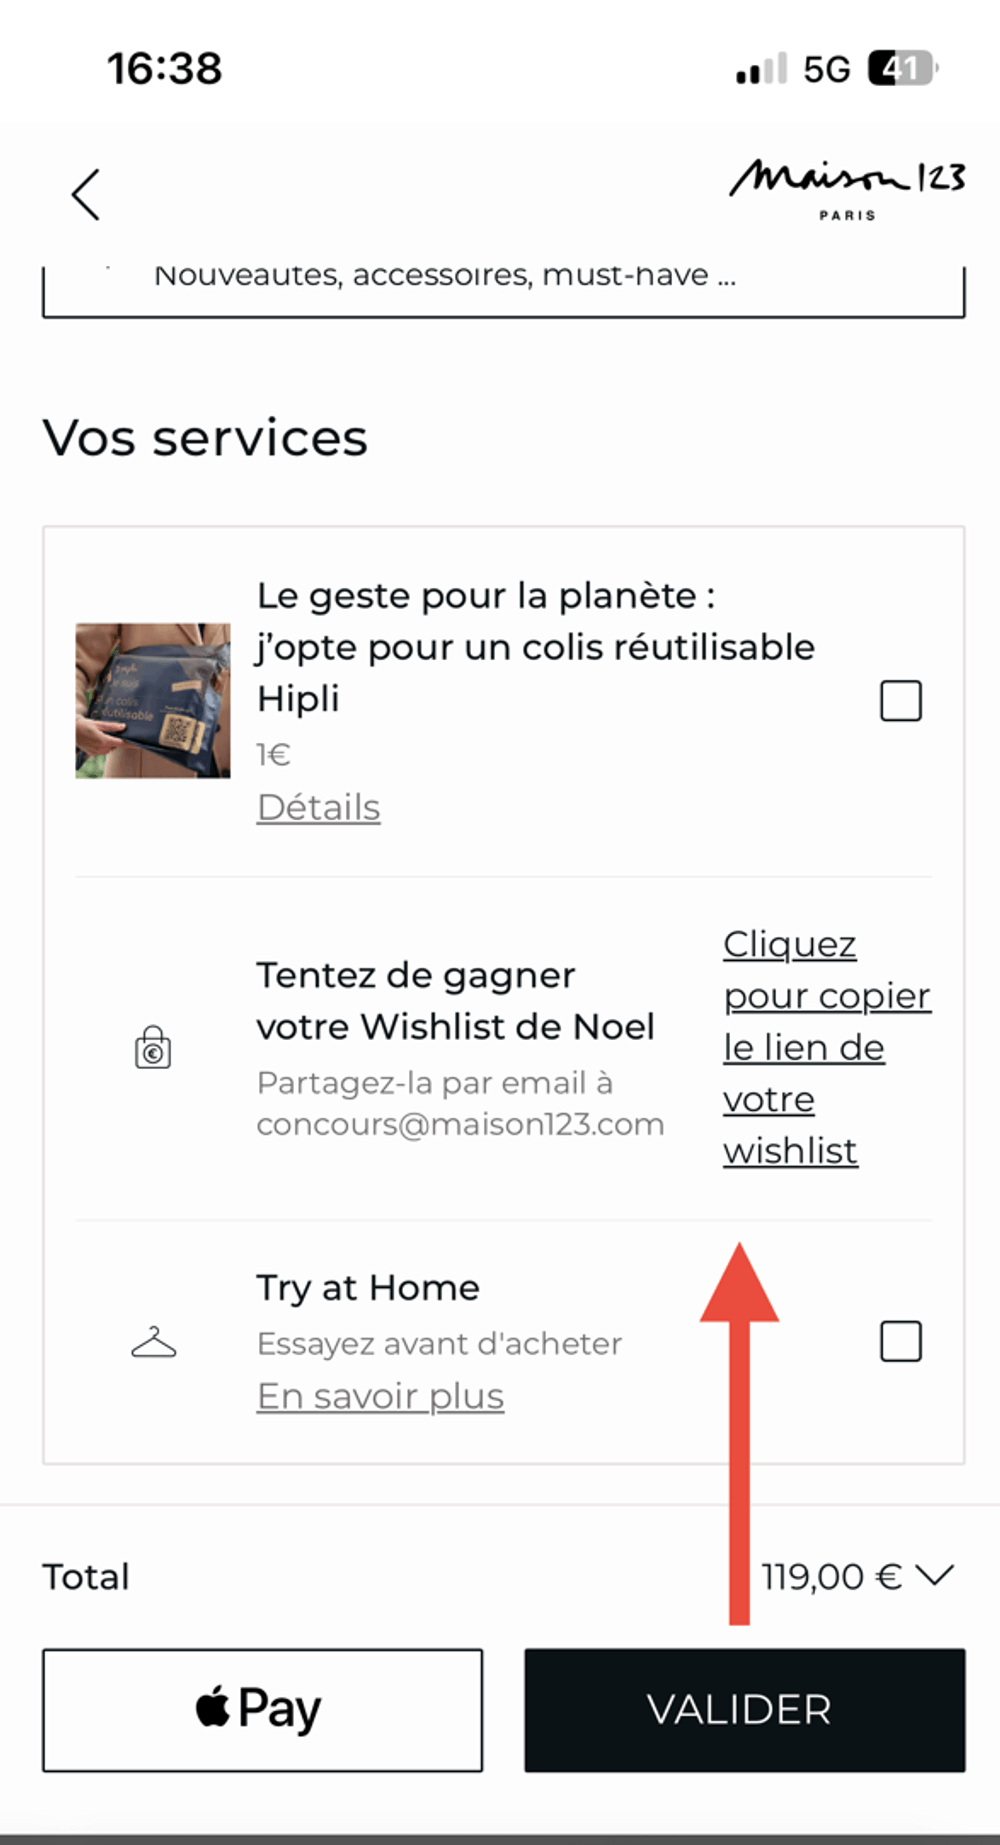1000x1845 pixels.
Task: Copy the wishlist link
Action: click(x=825, y=1047)
